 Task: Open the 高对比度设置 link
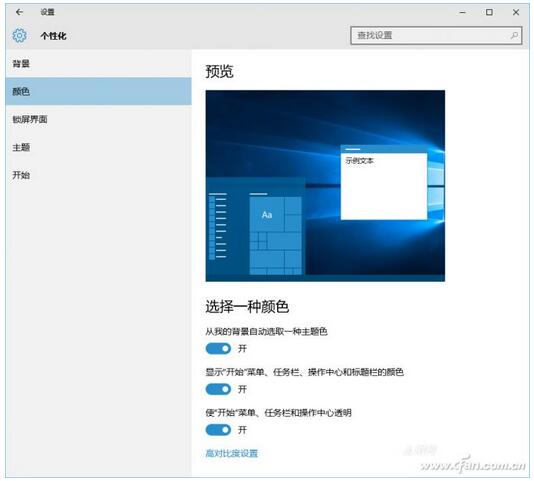pyautogui.click(x=232, y=453)
